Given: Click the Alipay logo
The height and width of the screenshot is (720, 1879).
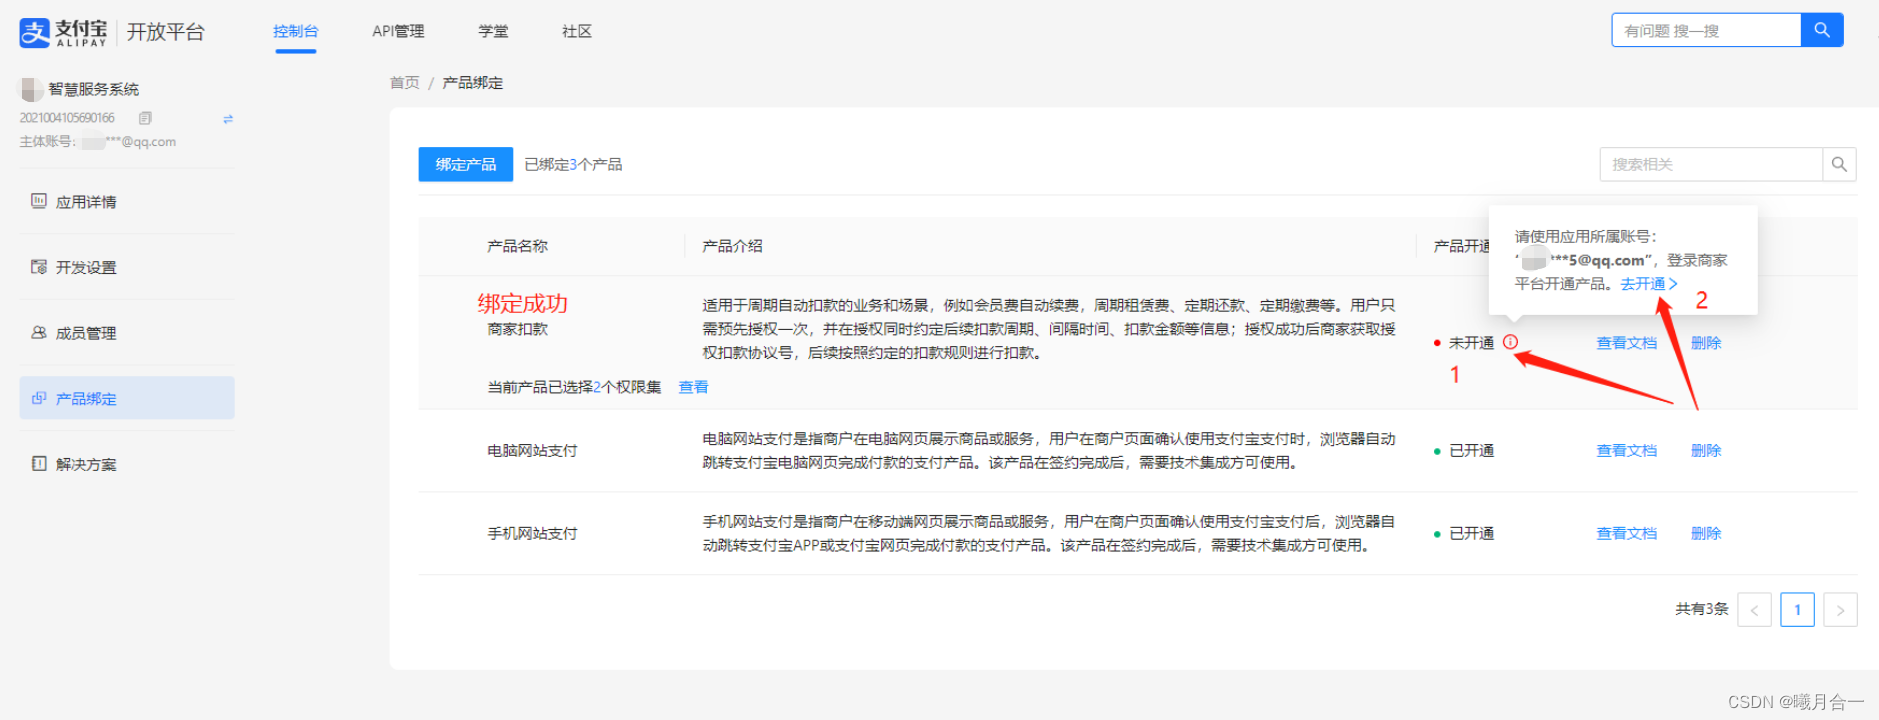Looking at the screenshot, I should click(x=62, y=32).
